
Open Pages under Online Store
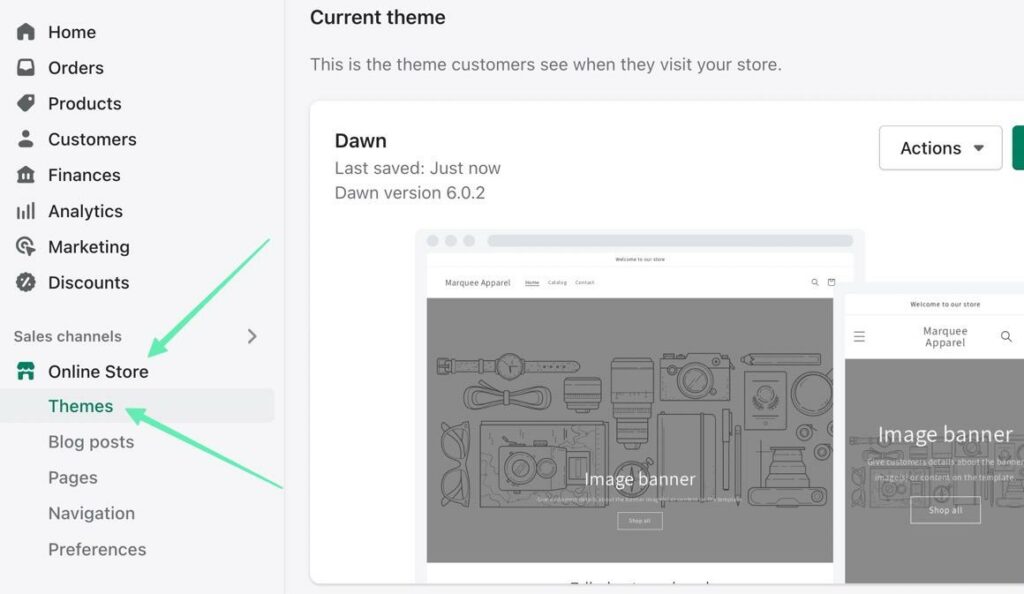(x=73, y=478)
